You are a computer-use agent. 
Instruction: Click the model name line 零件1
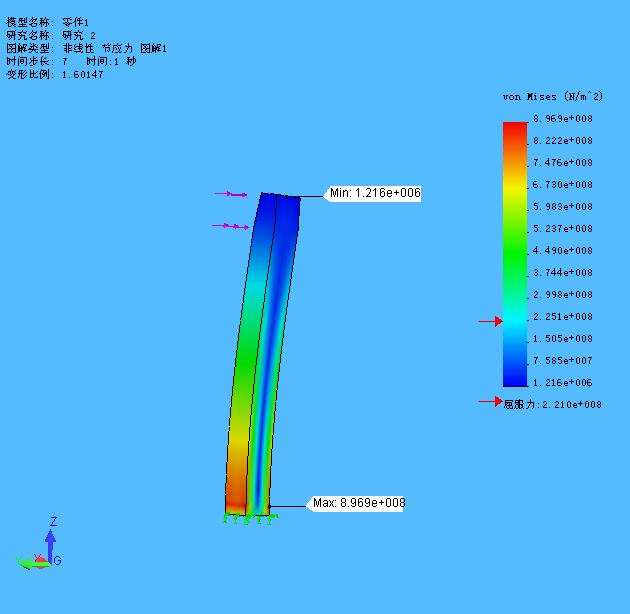pyautogui.click(x=47, y=22)
